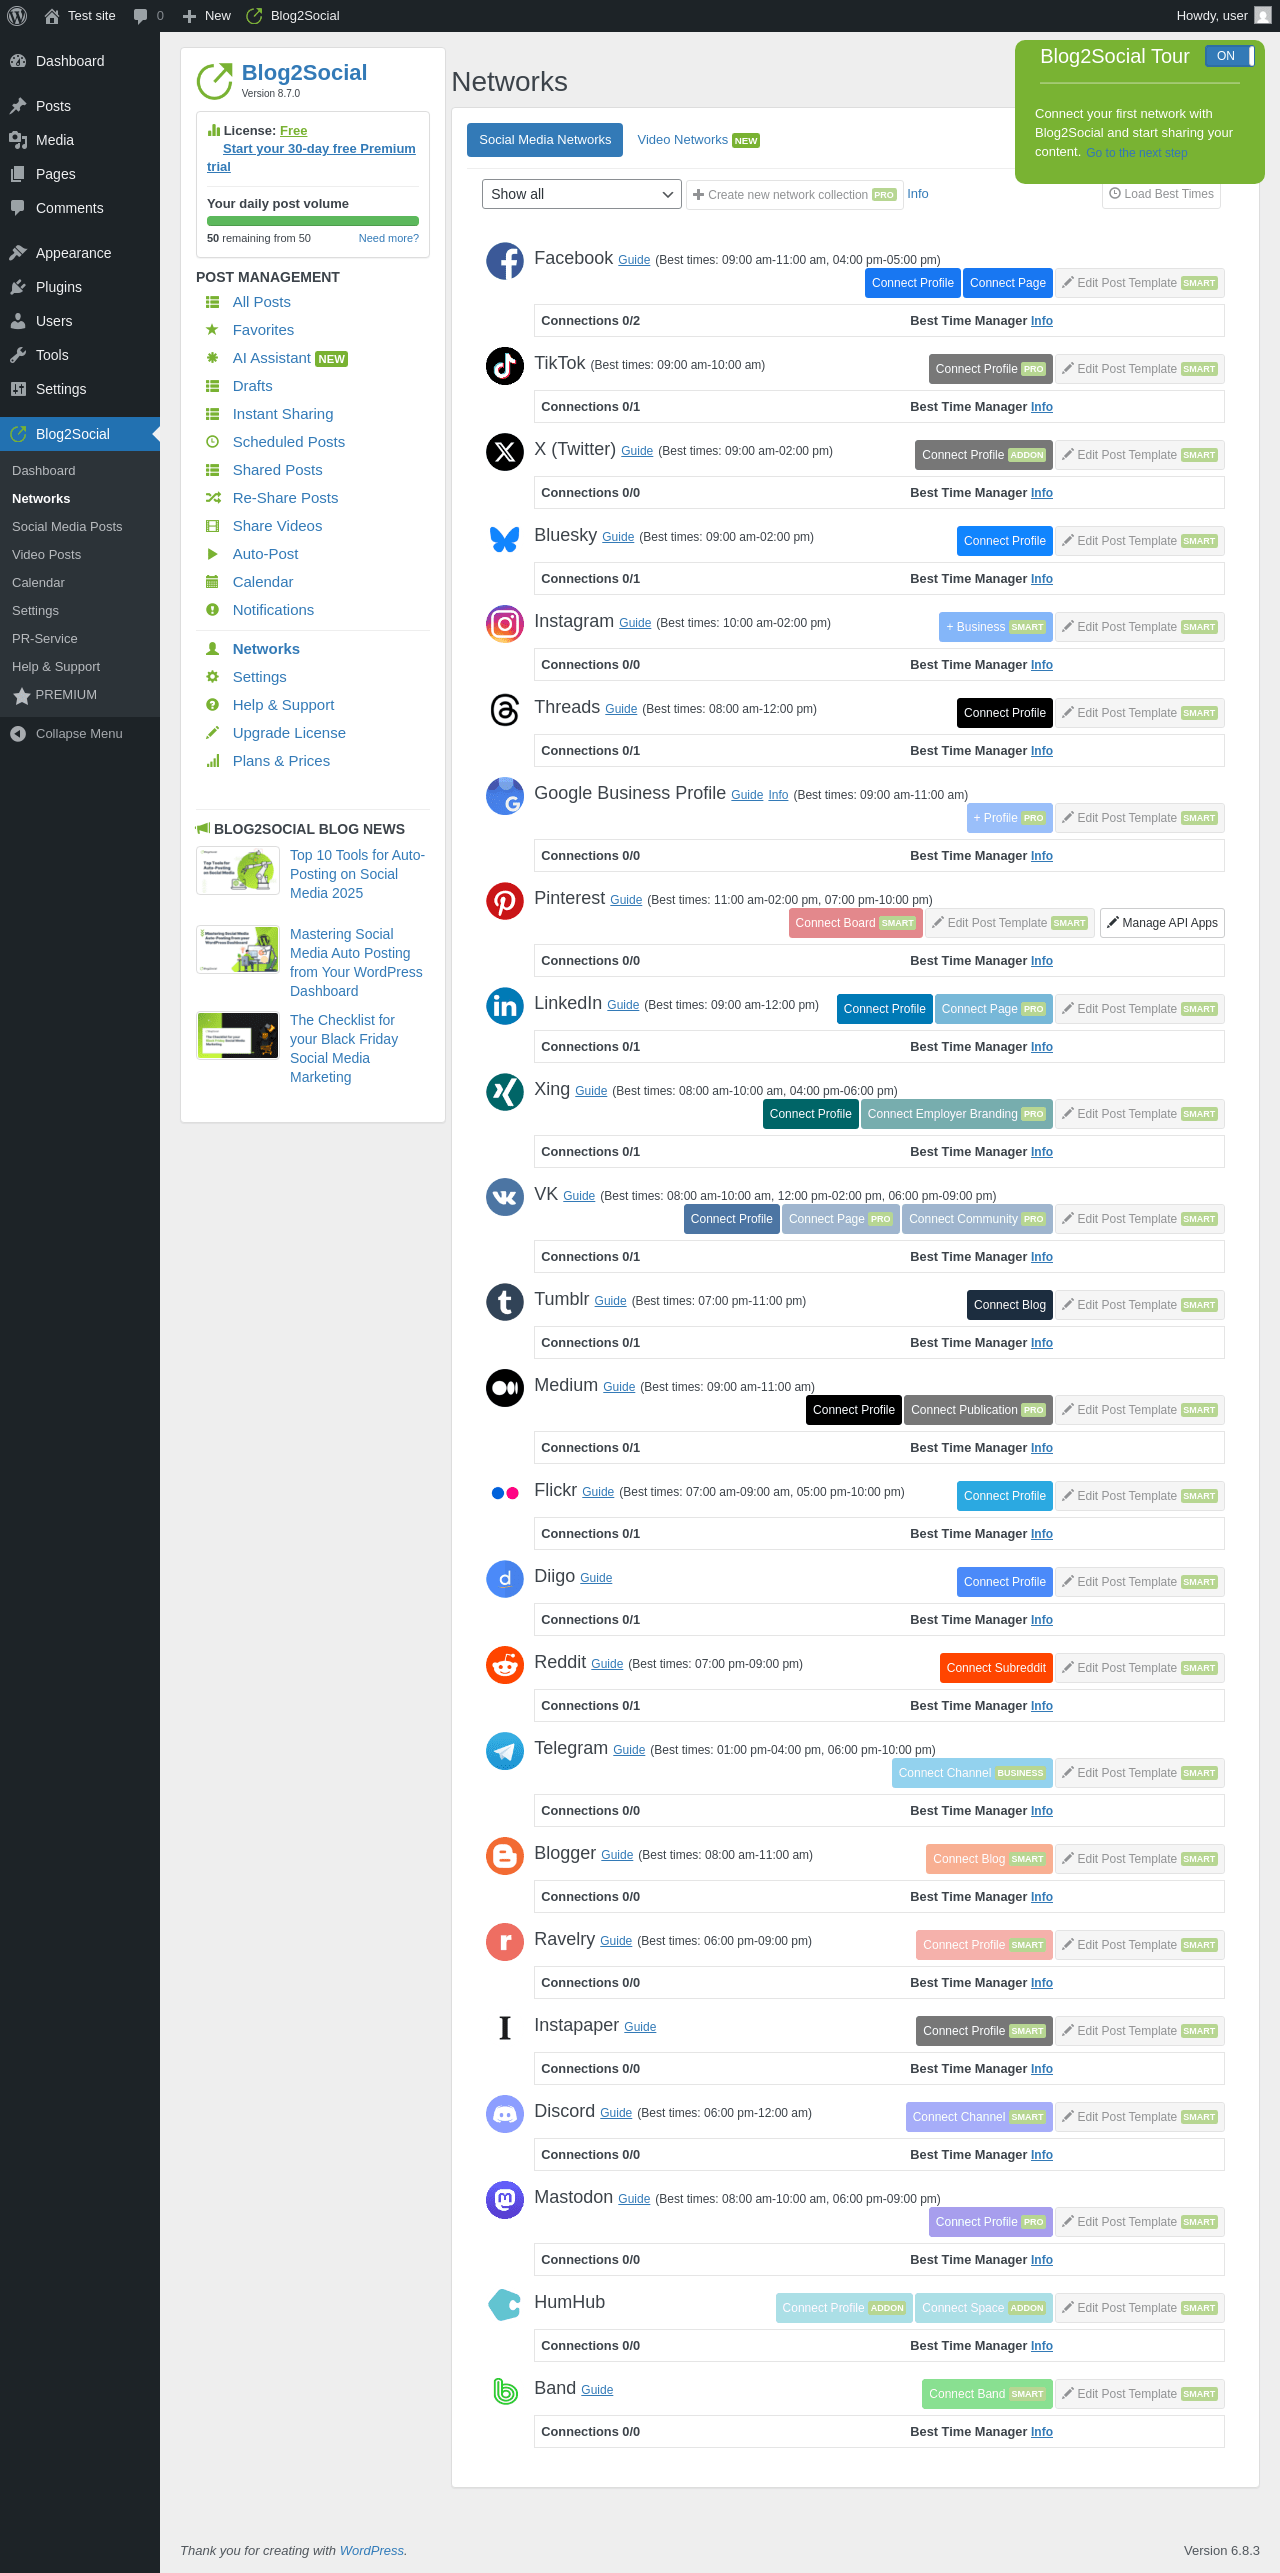This screenshot has height=2573, width=1280.
Task: Switch to the Social Media Networks tab
Action: (x=545, y=140)
